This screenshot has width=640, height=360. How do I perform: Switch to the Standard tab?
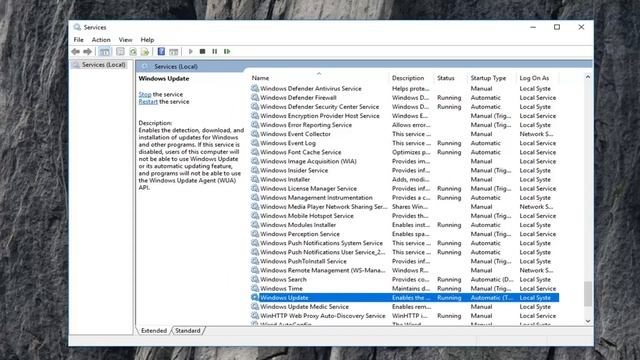click(x=188, y=331)
